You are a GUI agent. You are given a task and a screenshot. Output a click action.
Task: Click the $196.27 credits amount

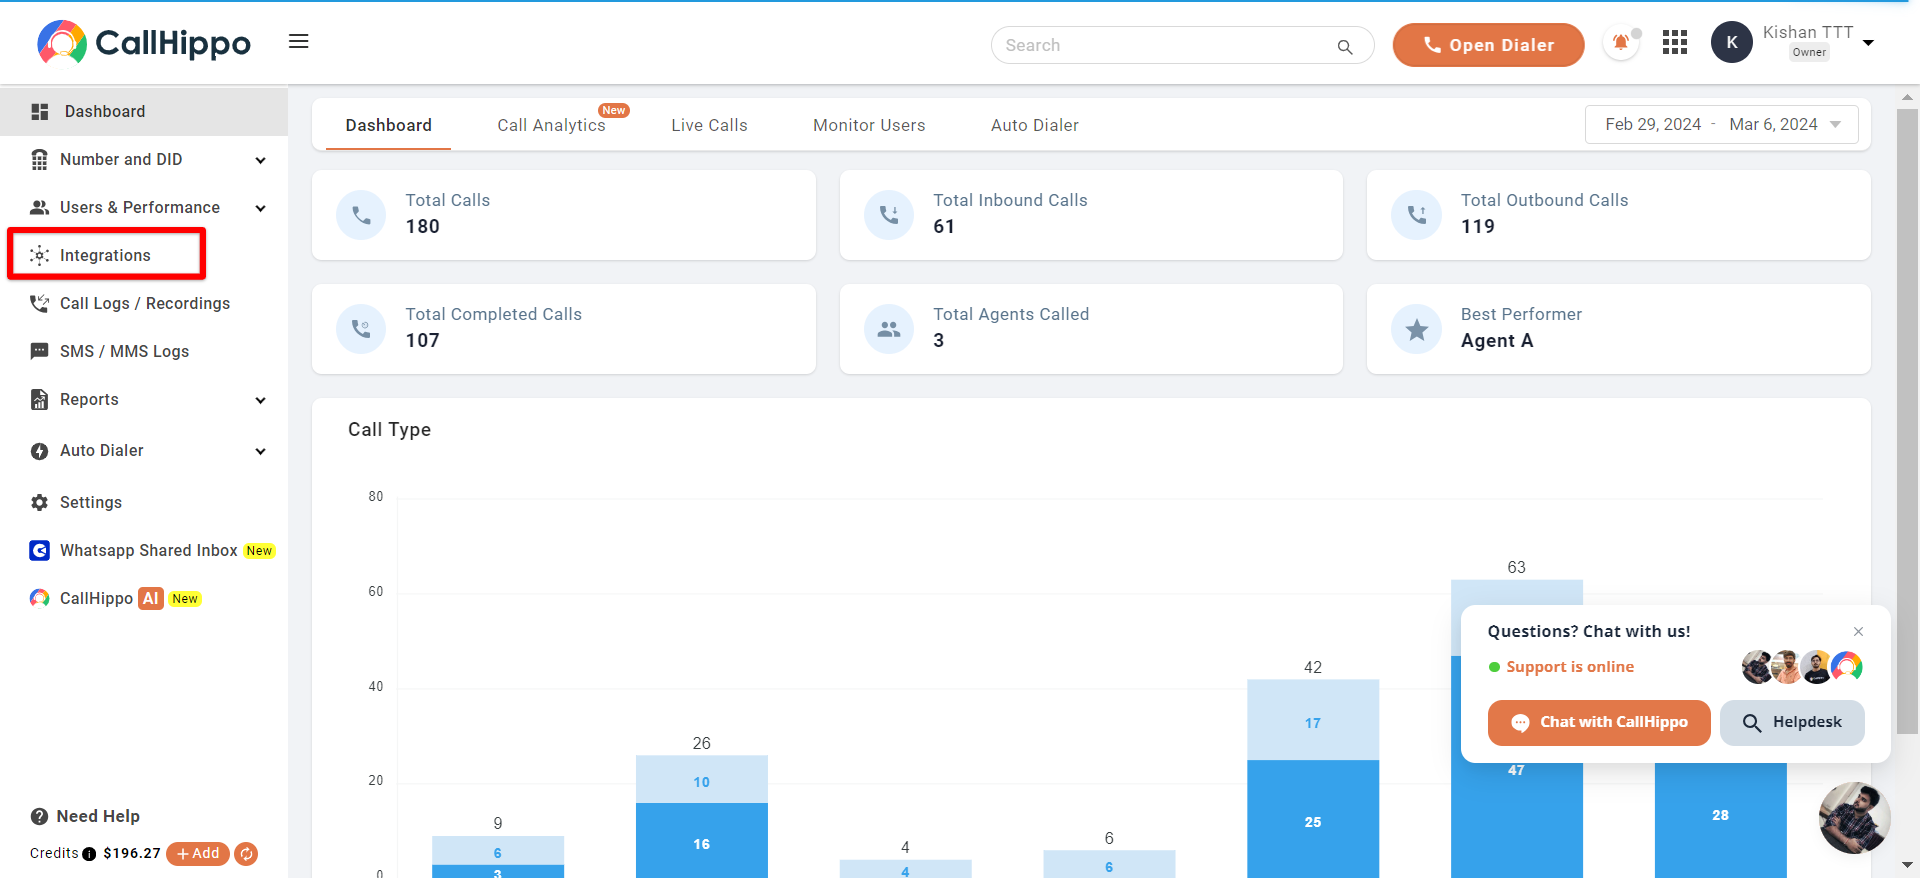point(132,854)
